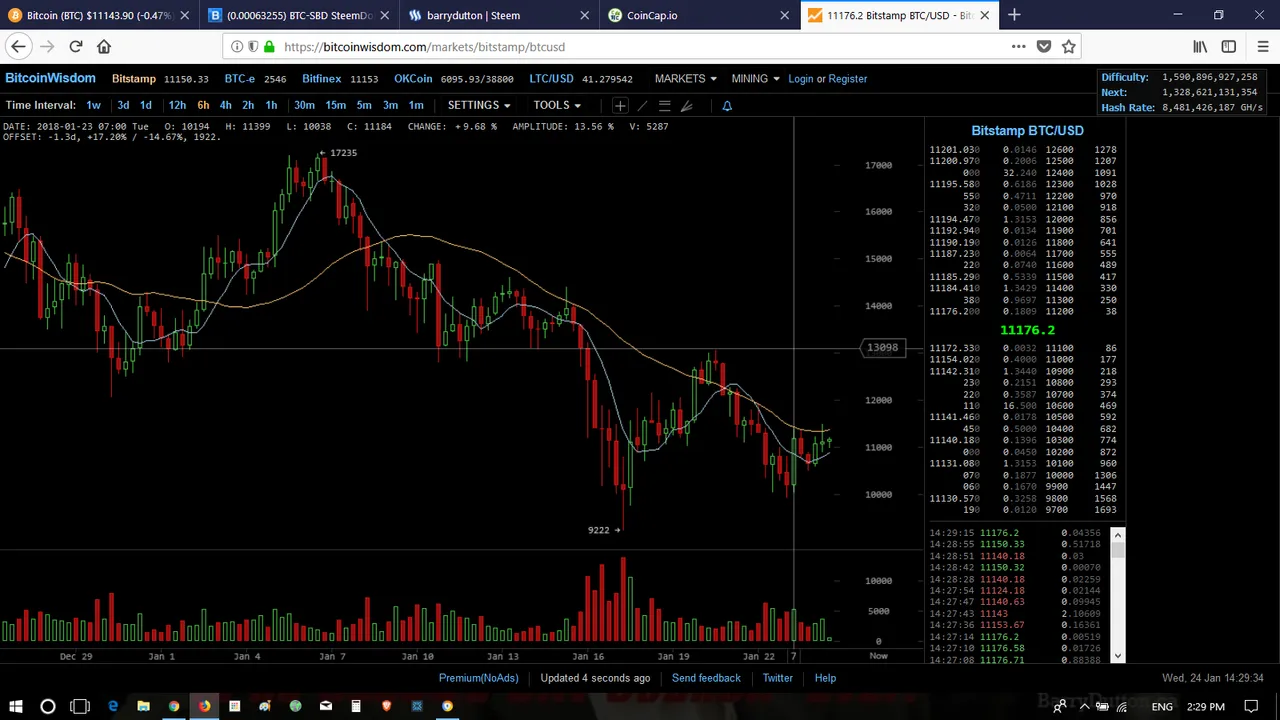Viewport: 1280px width, 720px height.
Task: Open the MARKETS dropdown menu
Action: pos(685,78)
